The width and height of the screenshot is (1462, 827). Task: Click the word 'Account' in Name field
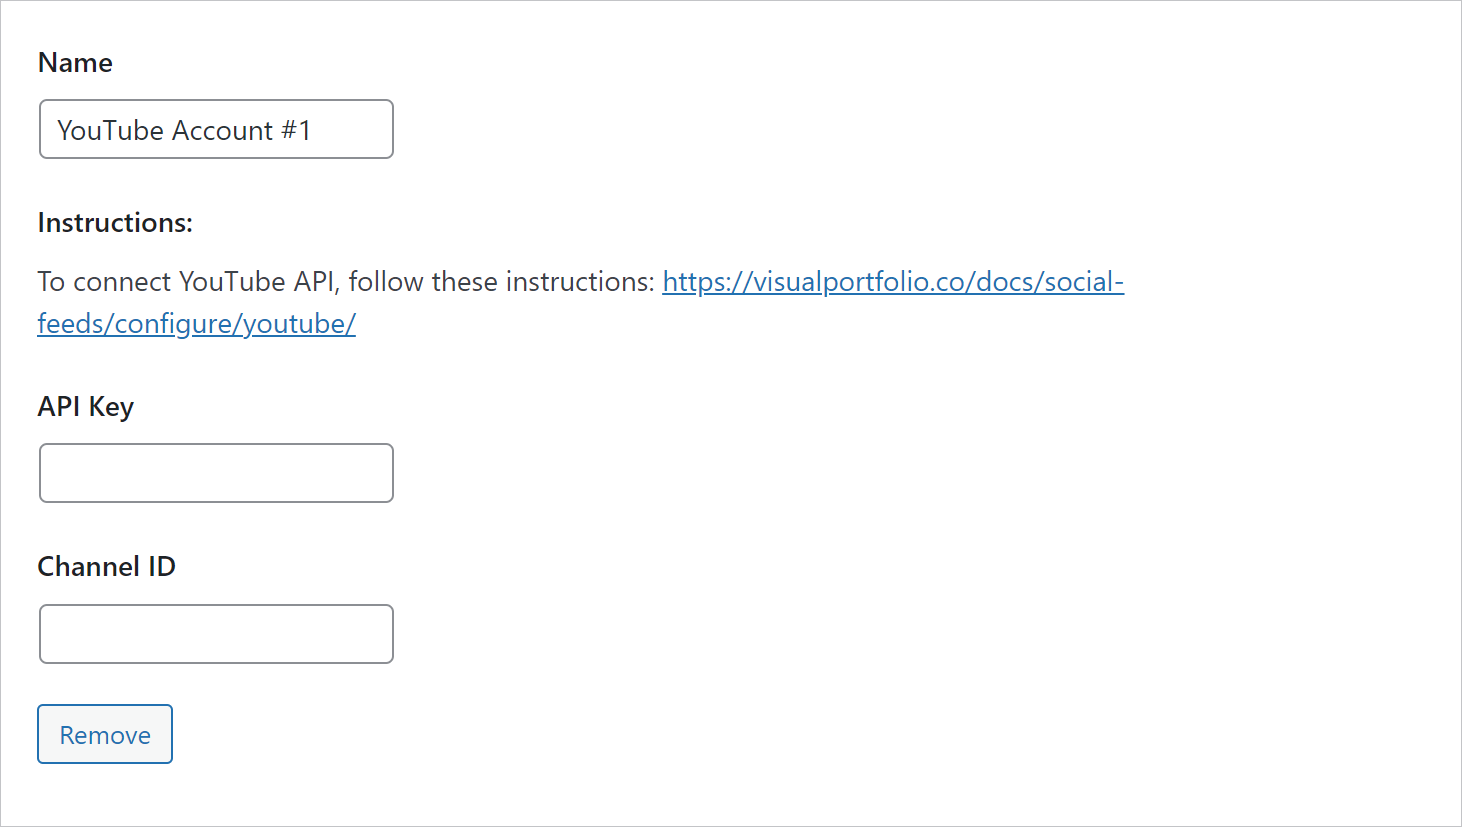[x=222, y=130]
